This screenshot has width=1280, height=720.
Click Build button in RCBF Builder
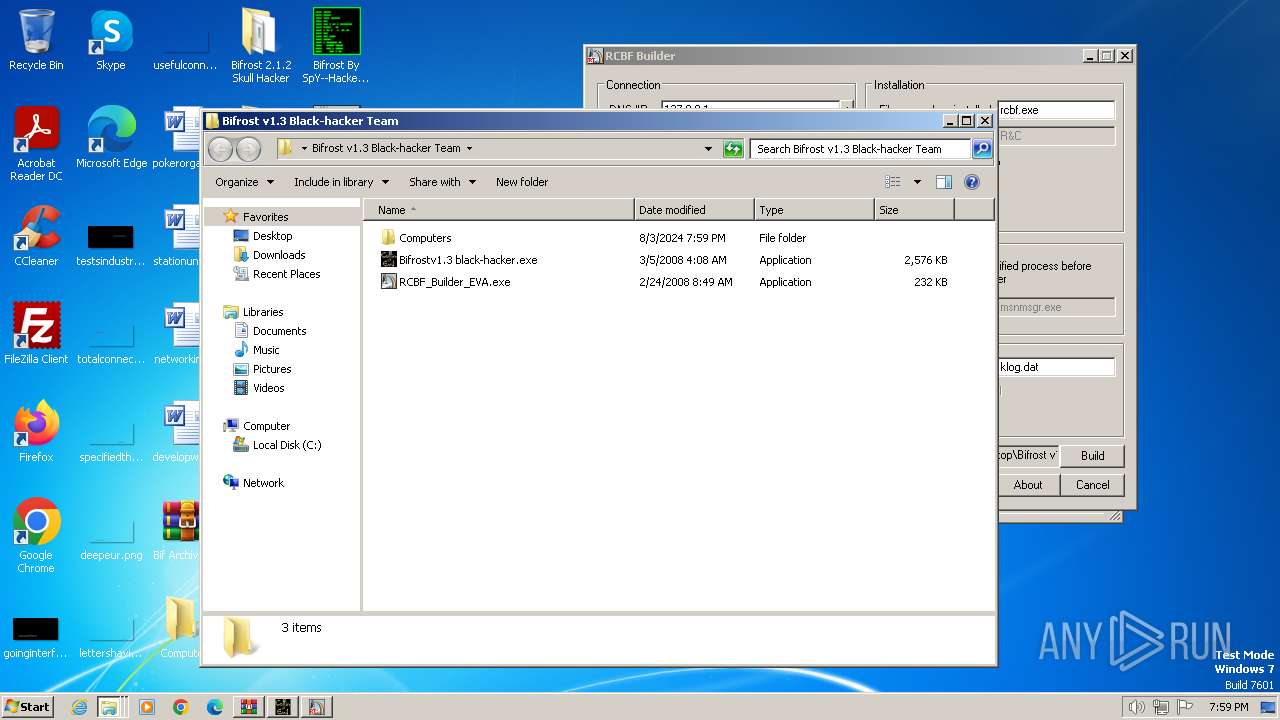pos(1092,456)
